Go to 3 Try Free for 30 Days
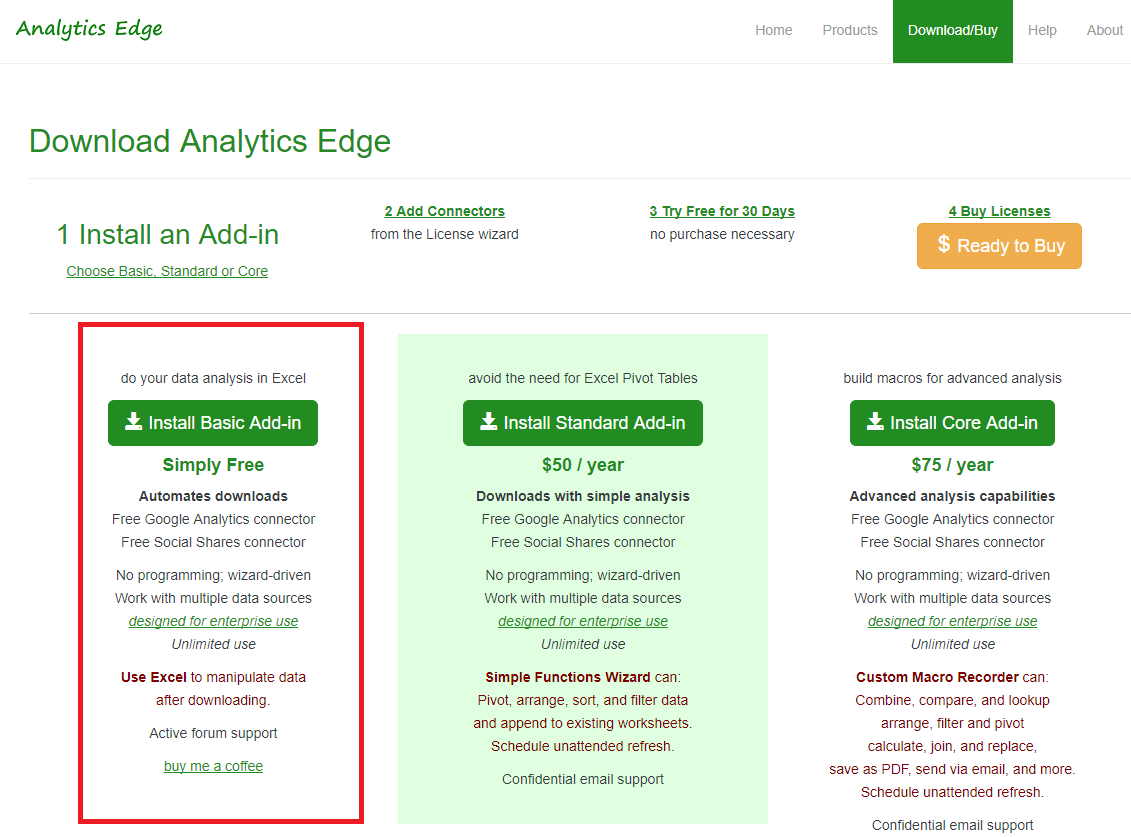Image resolution: width=1131 pixels, height=837 pixels. click(x=722, y=211)
